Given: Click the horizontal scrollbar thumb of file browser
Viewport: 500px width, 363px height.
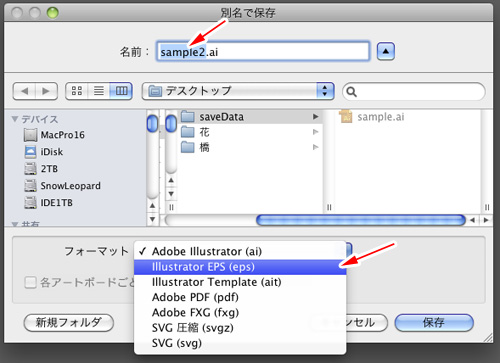Looking at the screenshot, I should click(361, 220).
